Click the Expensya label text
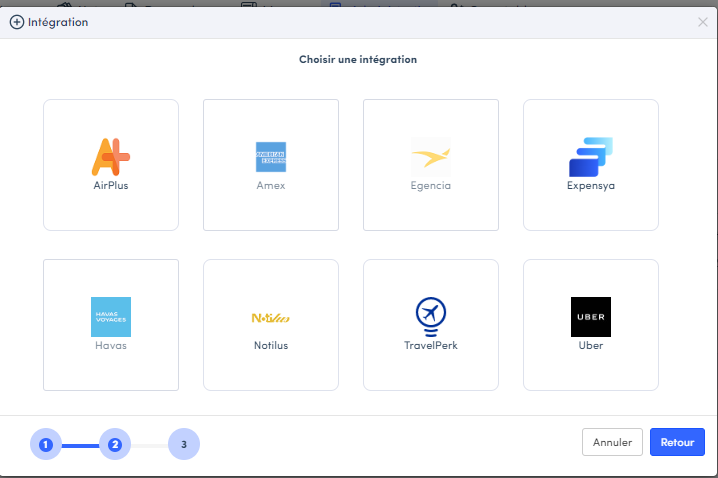The height and width of the screenshot is (478, 718). pos(591,185)
